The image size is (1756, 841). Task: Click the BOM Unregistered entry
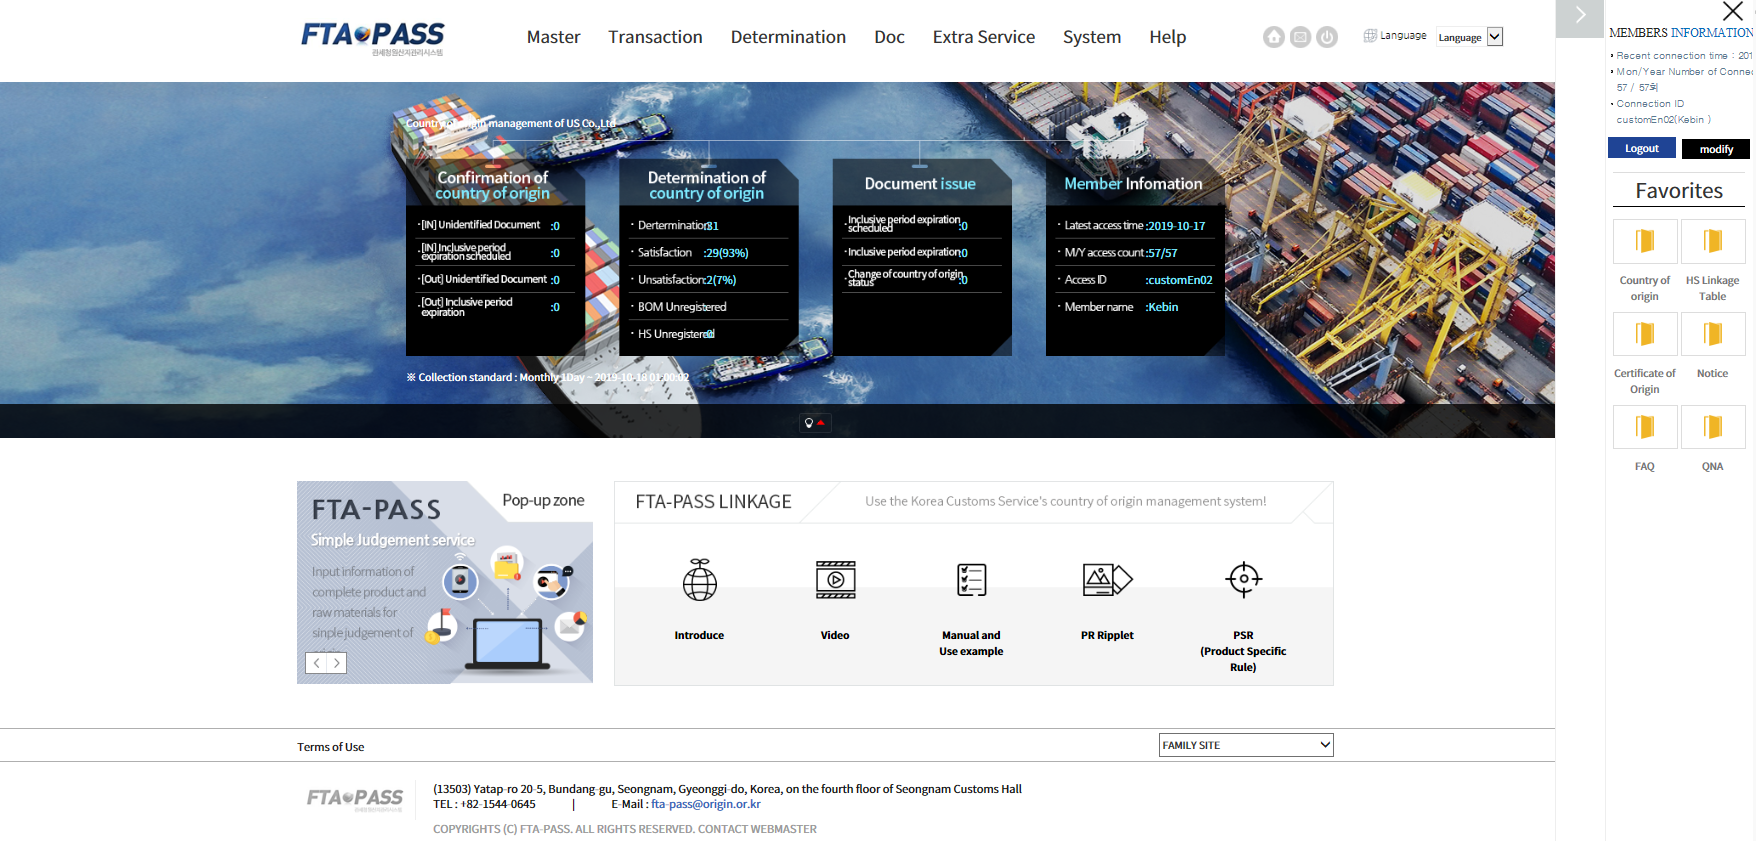[682, 307]
